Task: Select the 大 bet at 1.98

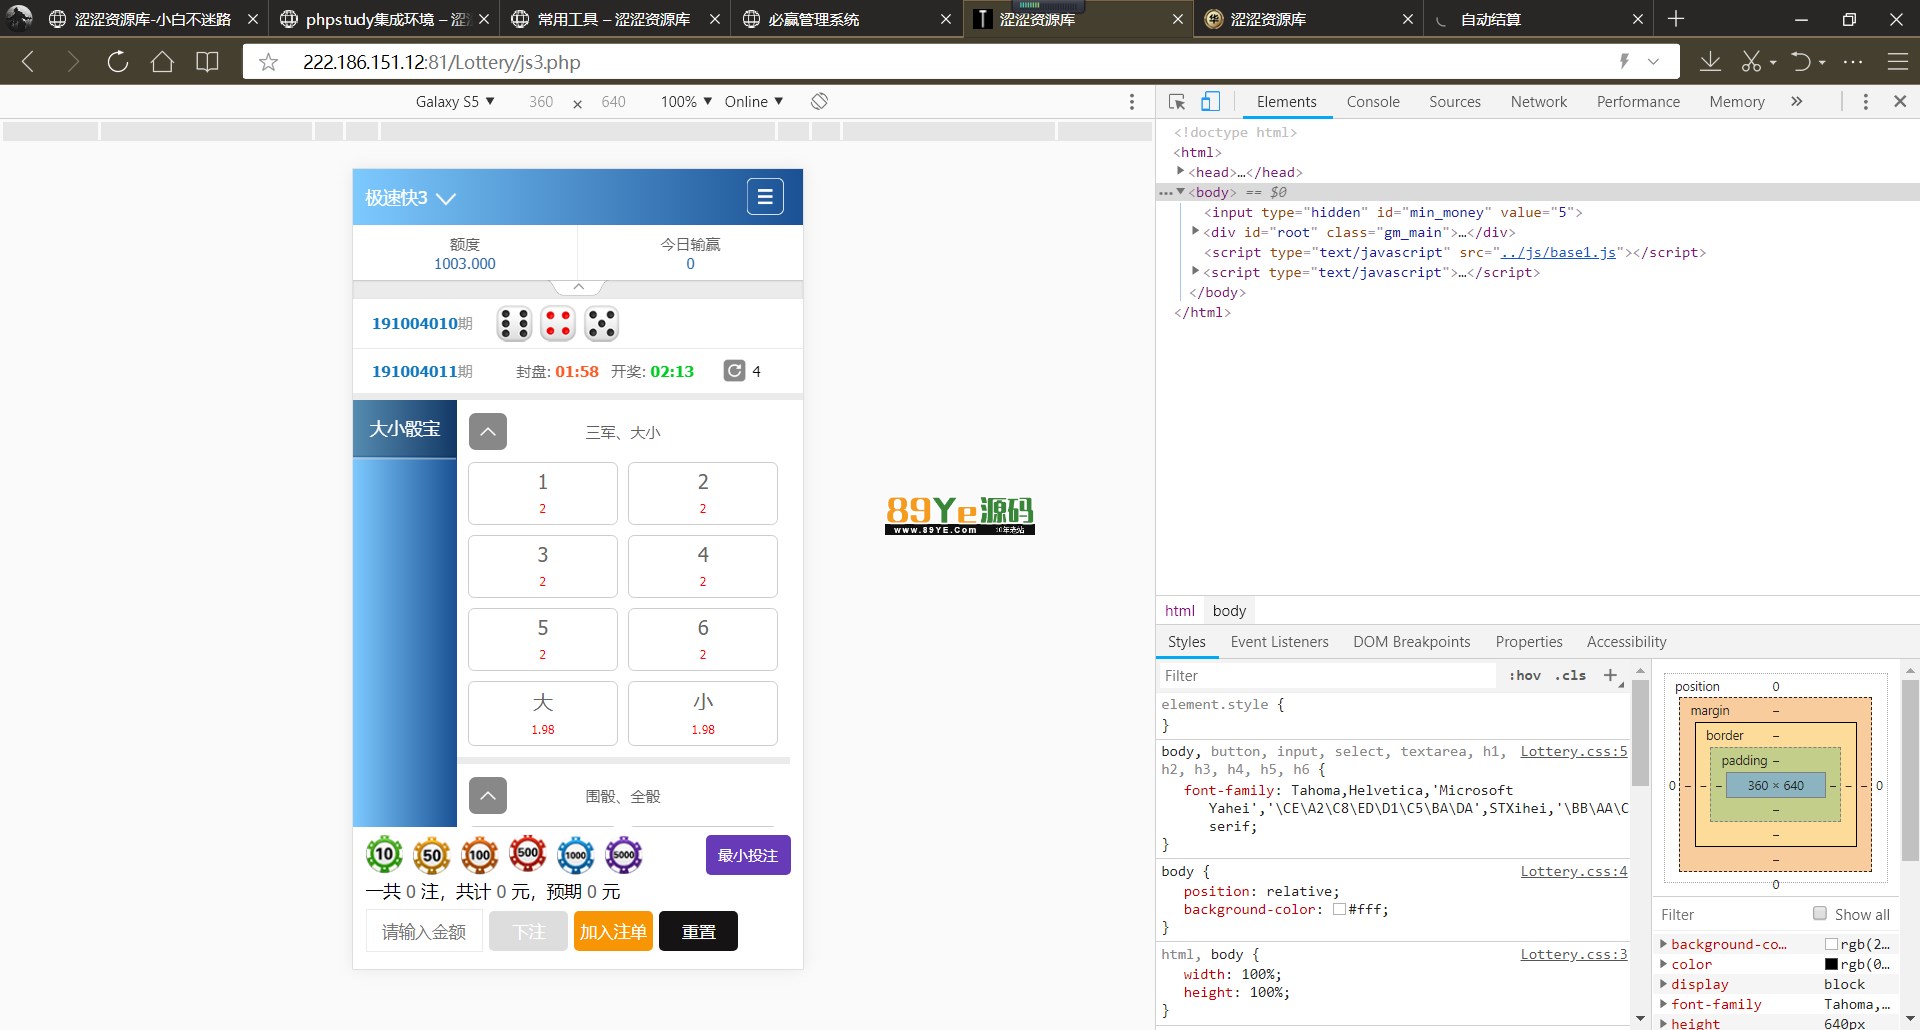Action: click(x=543, y=713)
